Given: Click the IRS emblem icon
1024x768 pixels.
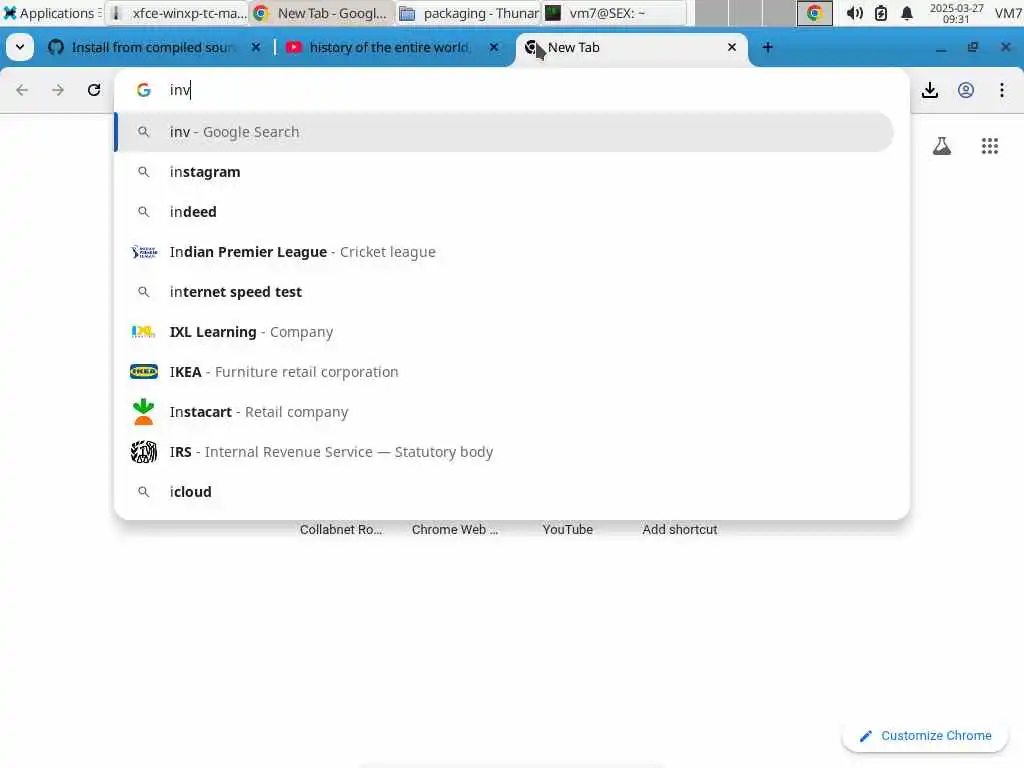Looking at the screenshot, I should 144,452.
